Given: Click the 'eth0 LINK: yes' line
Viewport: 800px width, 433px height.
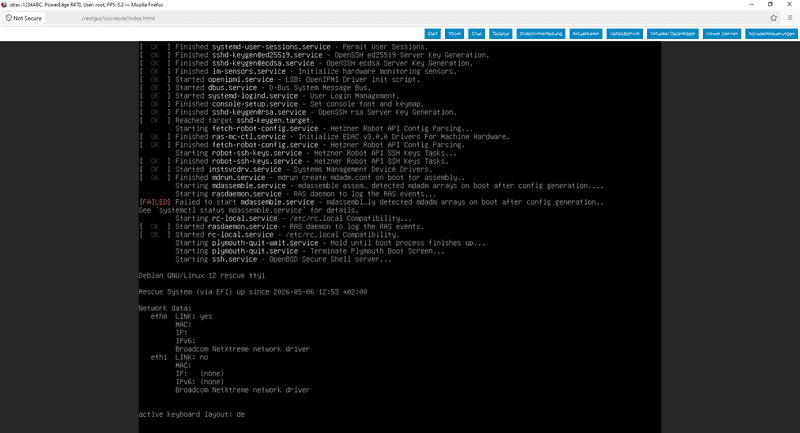Looking at the screenshot, I should coord(181,316).
